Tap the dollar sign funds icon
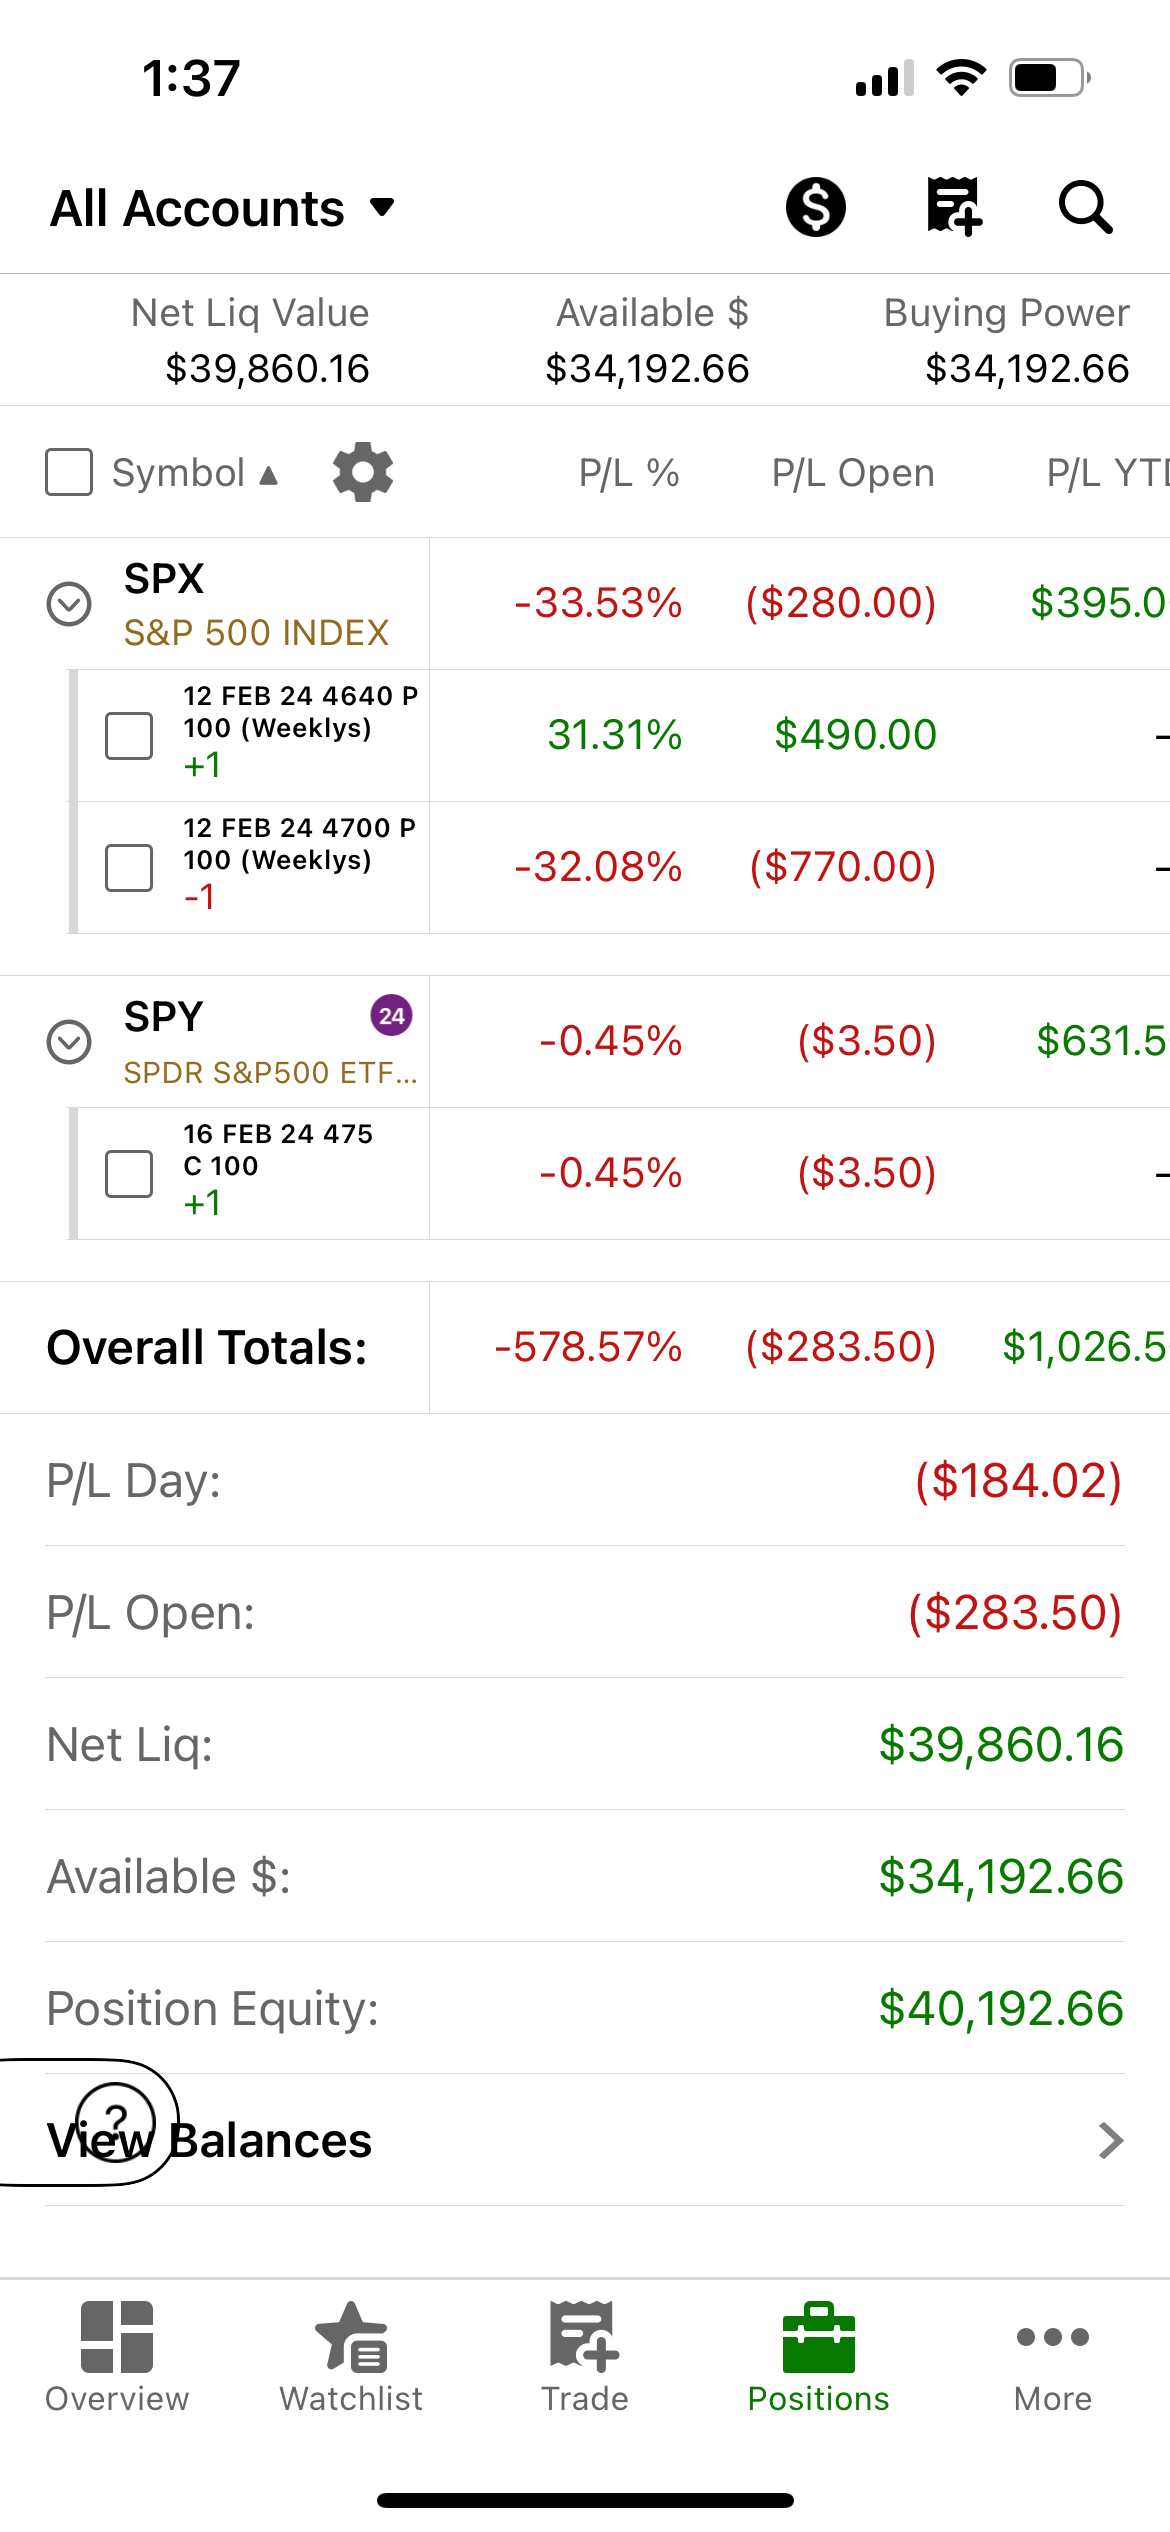Image resolution: width=1170 pixels, height=2532 pixels. click(815, 207)
